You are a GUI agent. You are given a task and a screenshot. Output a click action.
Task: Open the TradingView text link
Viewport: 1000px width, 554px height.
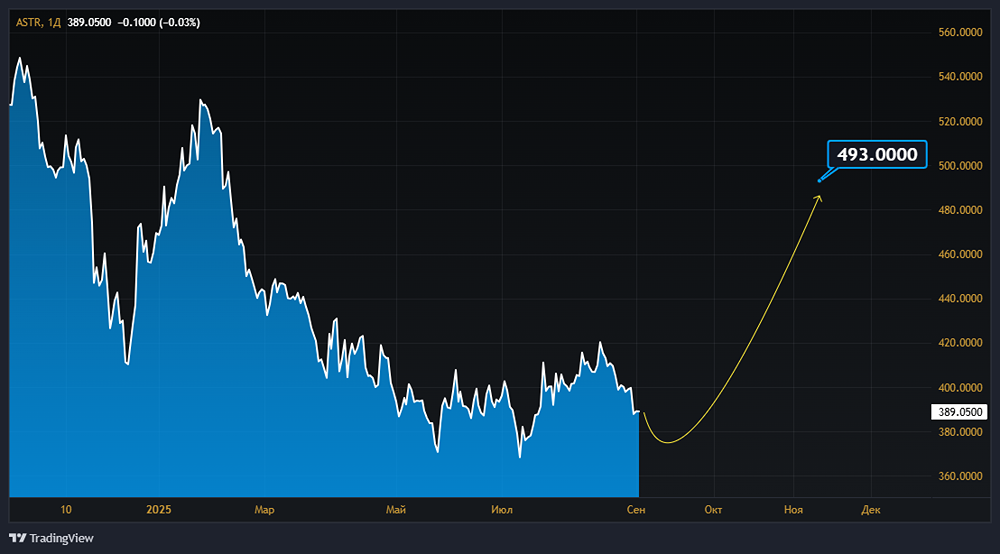[61, 538]
